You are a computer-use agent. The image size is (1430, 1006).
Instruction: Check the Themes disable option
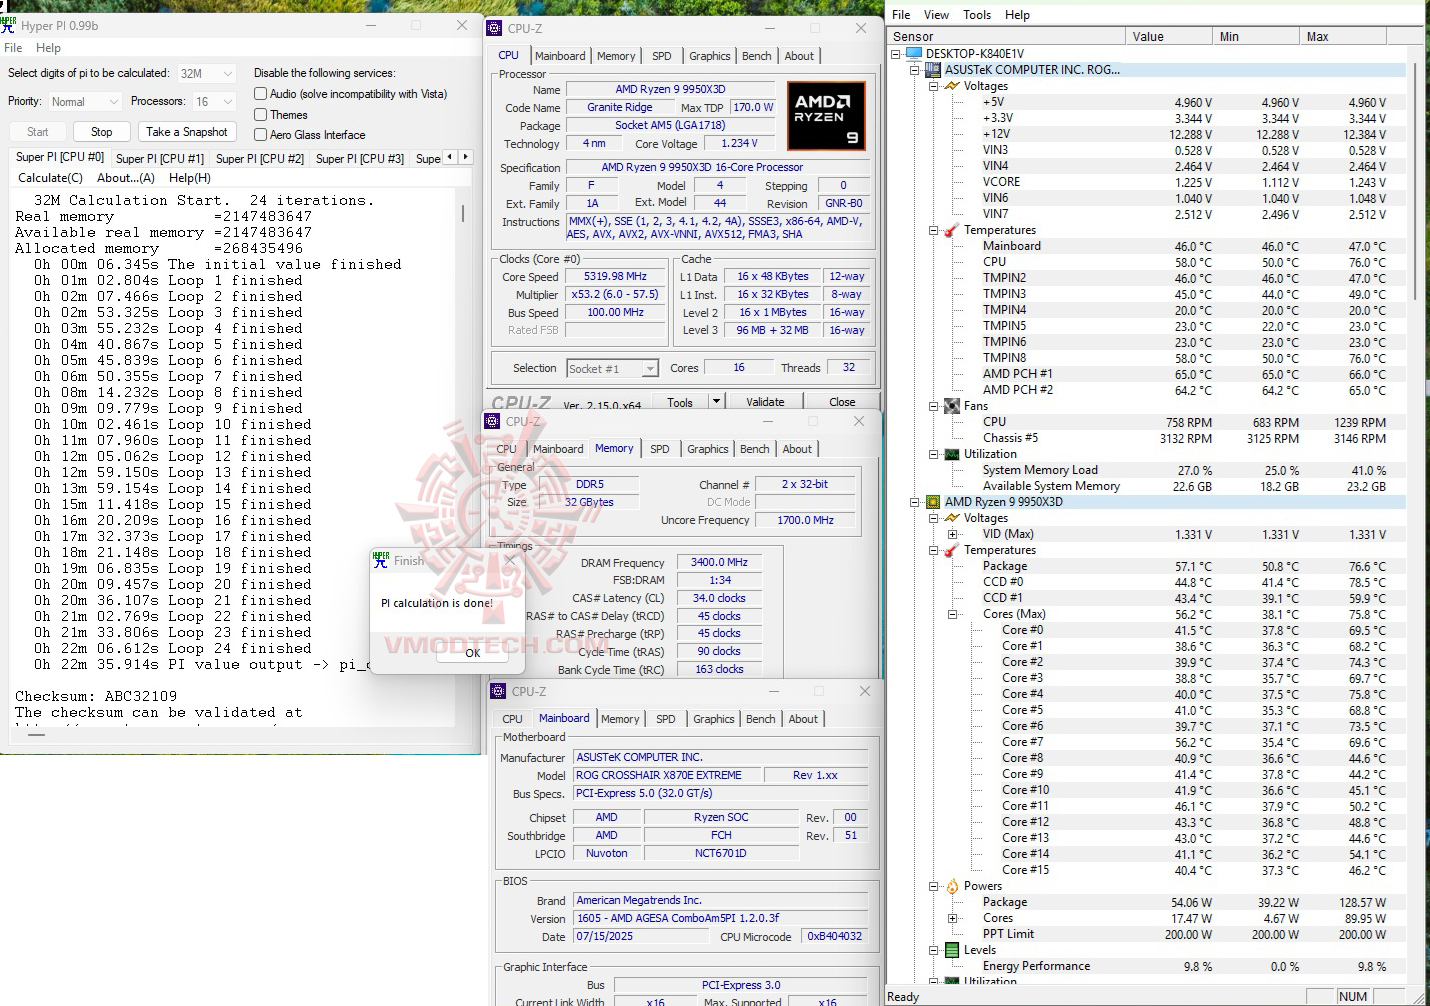click(262, 114)
